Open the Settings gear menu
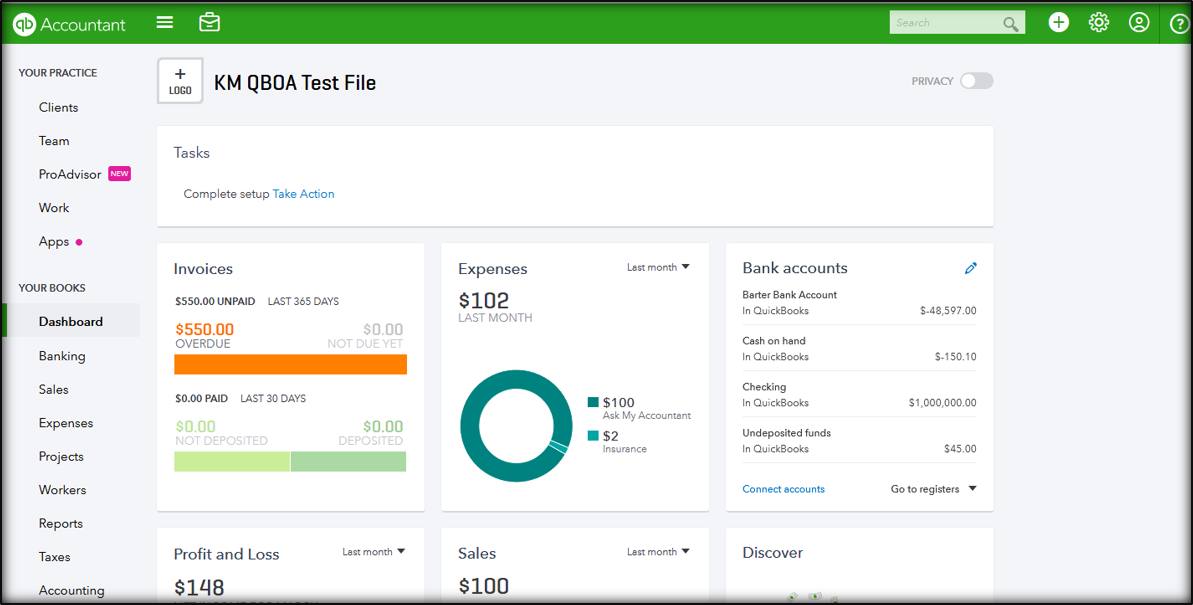The image size is (1193, 605). 1099,23
